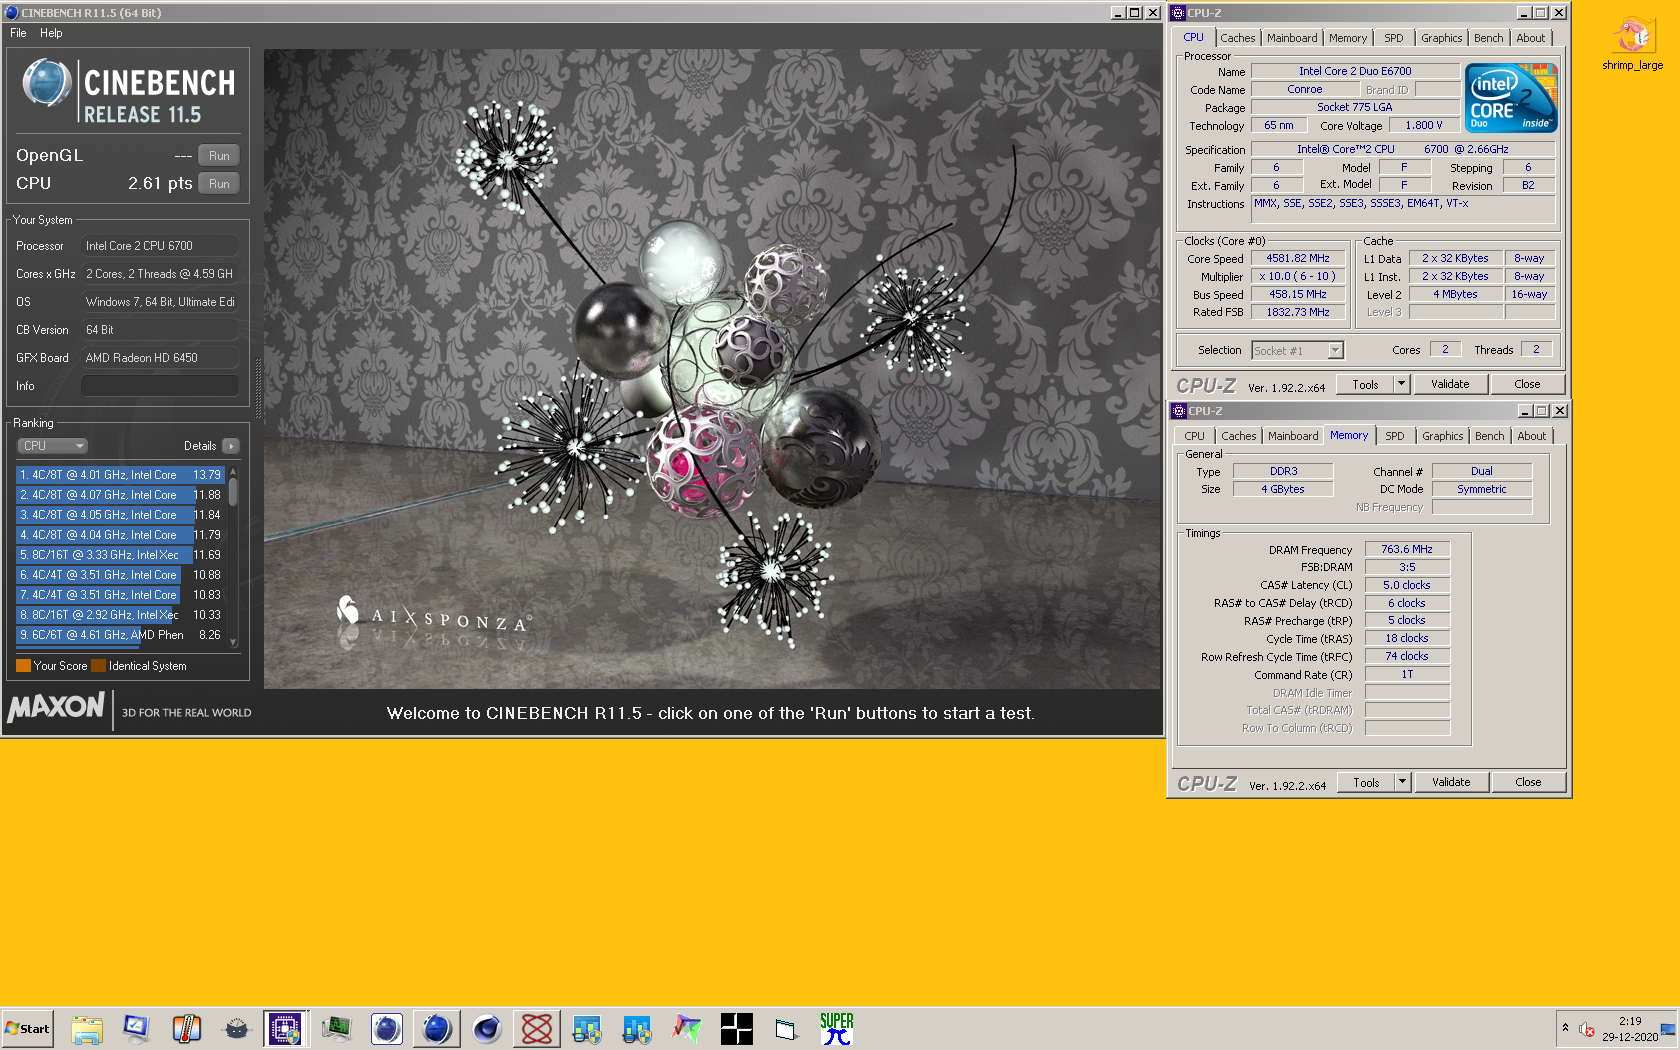Open the green graph monitor taskbar icon
Screen dimensions: 1680x1050
[336, 1029]
